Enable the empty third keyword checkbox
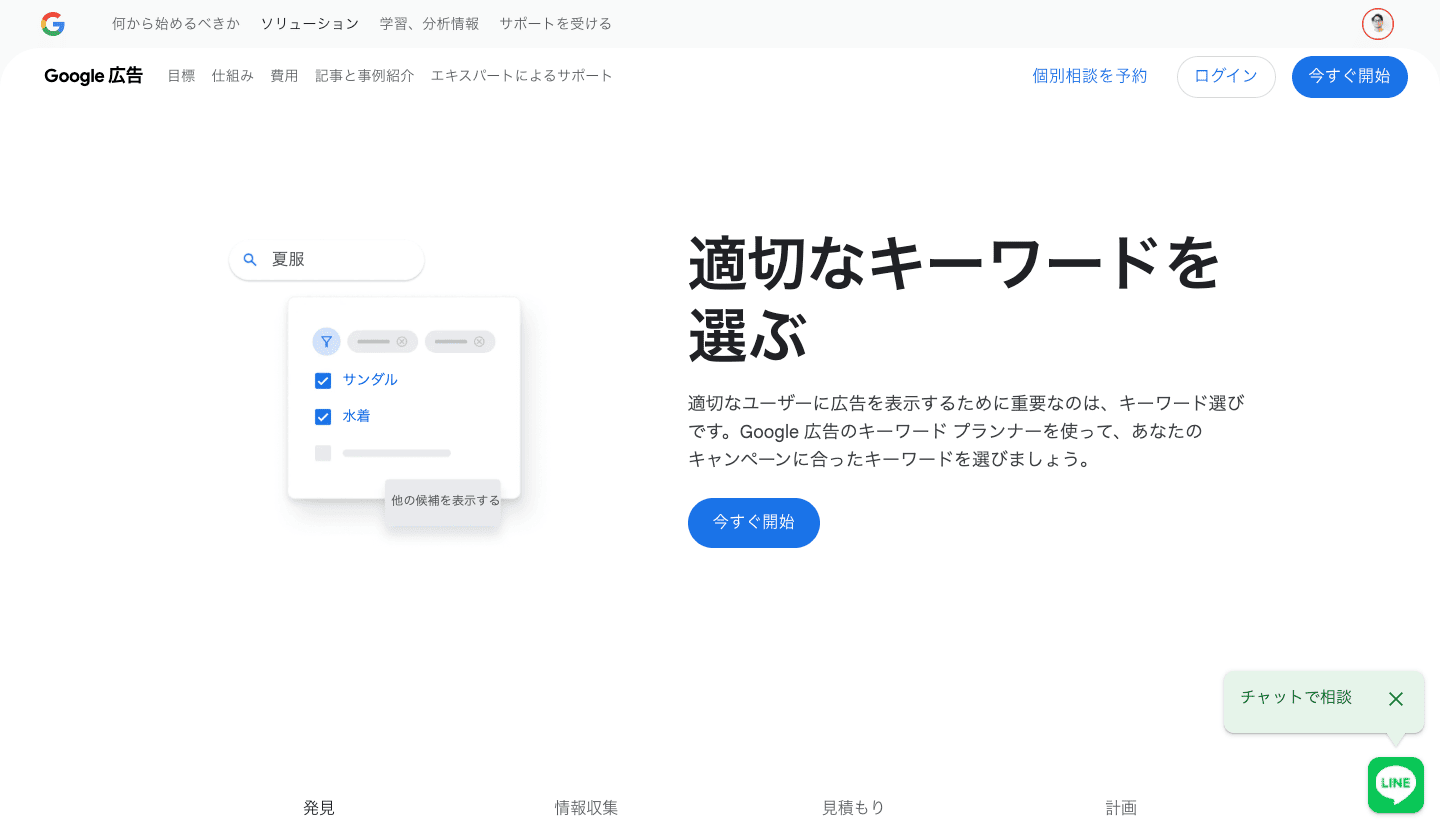Viewport: 1440px width, 829px height. 323,453
